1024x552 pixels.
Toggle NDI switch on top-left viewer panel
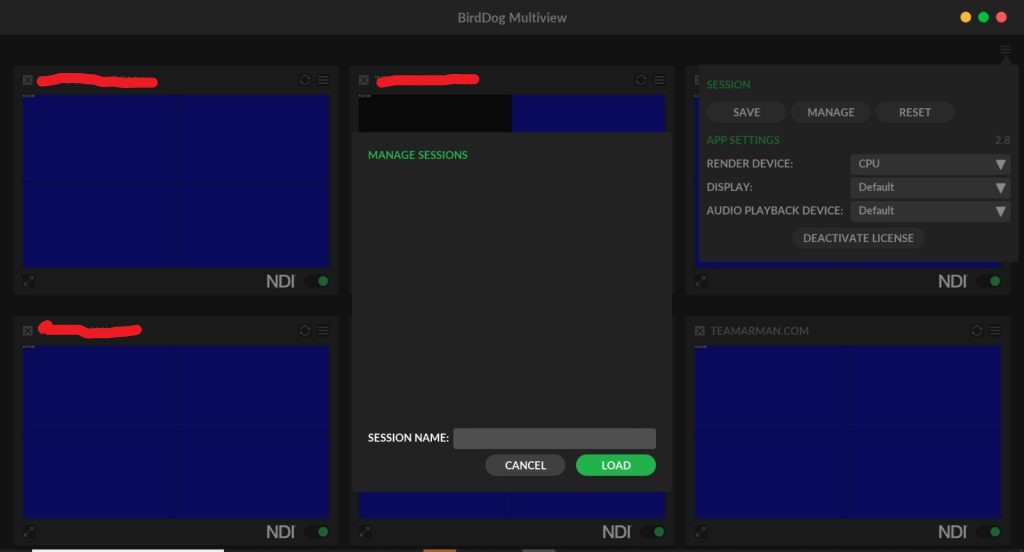[317, 281]
